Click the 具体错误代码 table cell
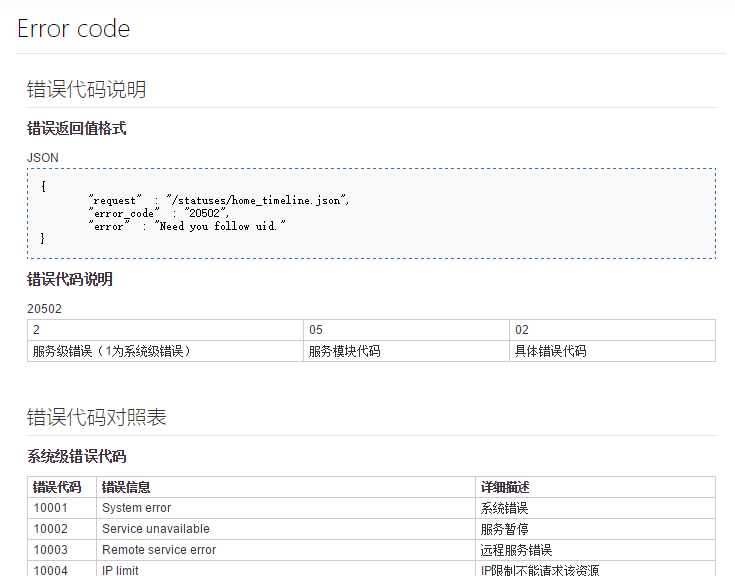The image size is (735, 576). click(550, 351)
